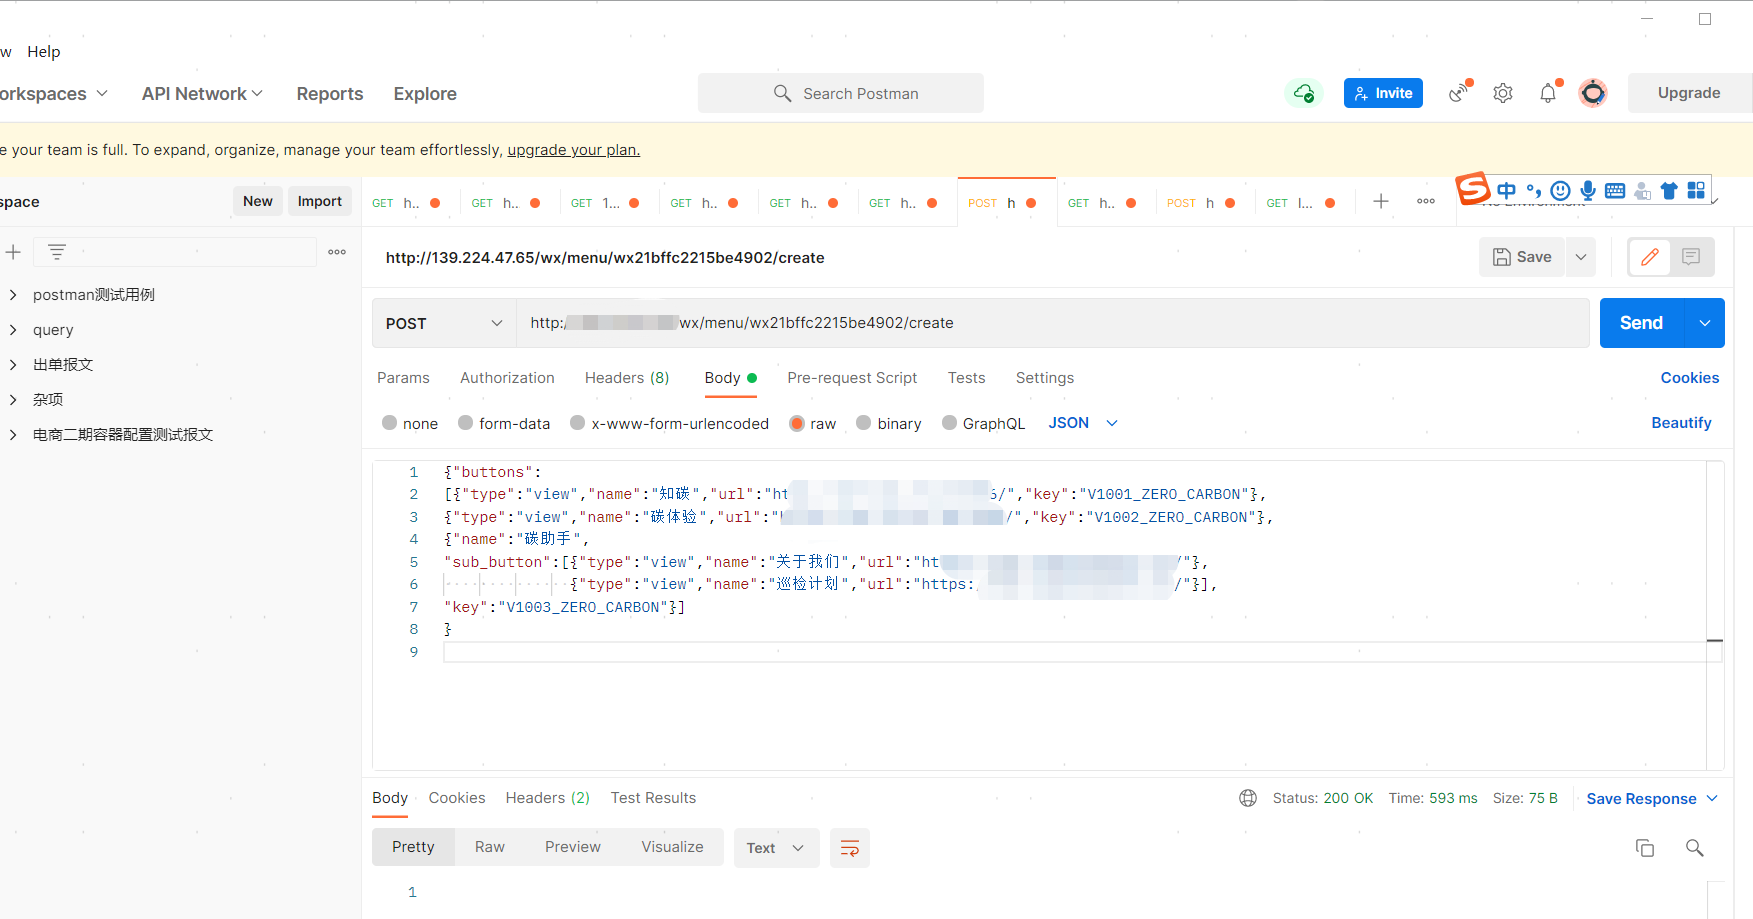Expand the 电商二期容器配置测试报文 collection

coord(13,435)
